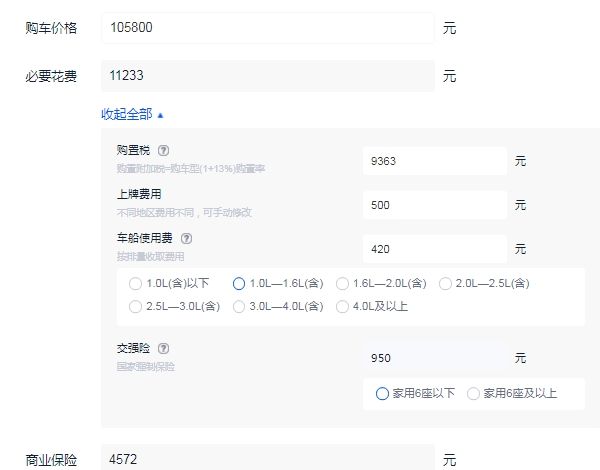Choose 家用6座以下 seating option
The height and width of the screenshot is (470, 600).
(x=415, y=393)
